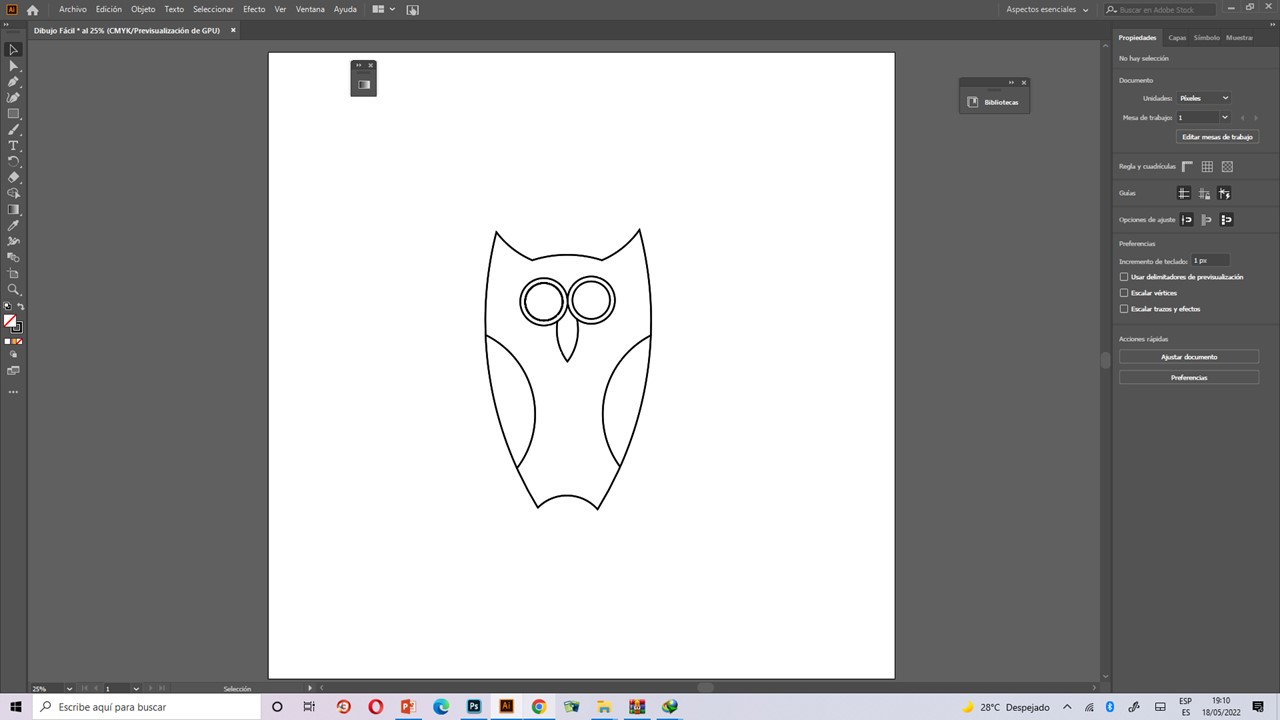Viewport: 1280px width, 720px height.
Task: Select the Eraser tool
Action: (x=13, y=177)
